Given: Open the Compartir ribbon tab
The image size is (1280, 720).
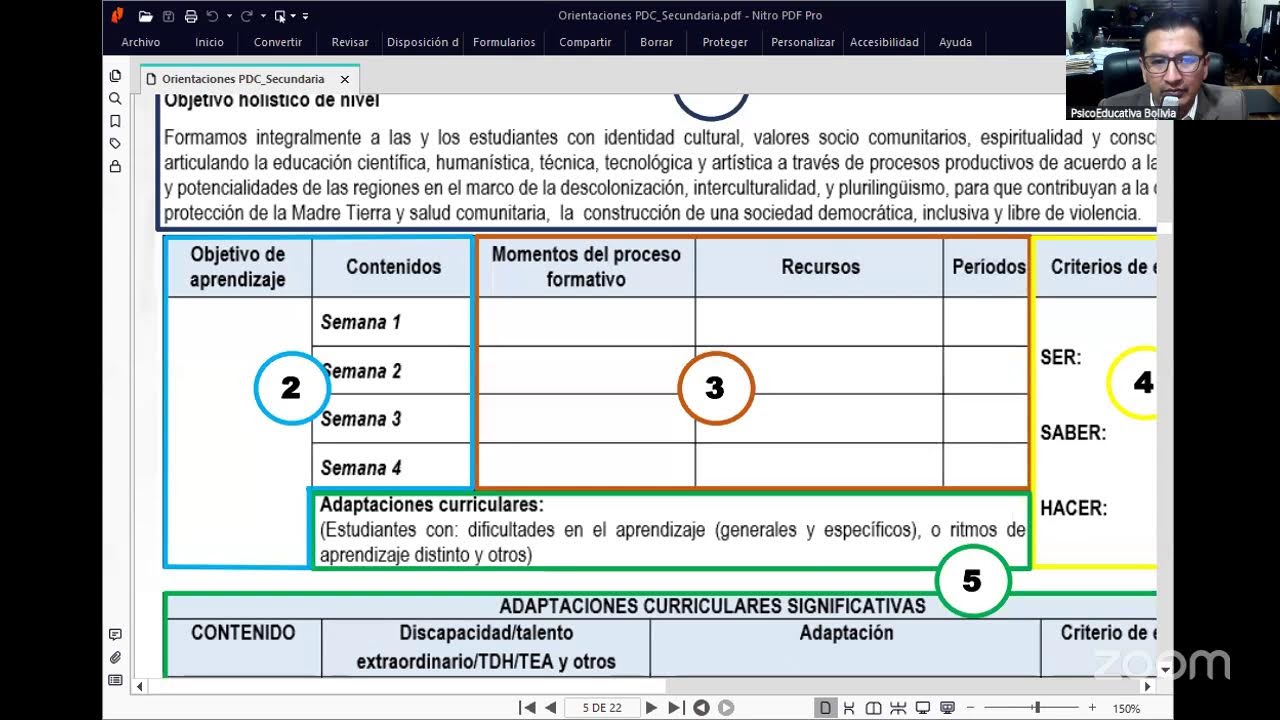Looking at the screenshot, I should 585,42.
